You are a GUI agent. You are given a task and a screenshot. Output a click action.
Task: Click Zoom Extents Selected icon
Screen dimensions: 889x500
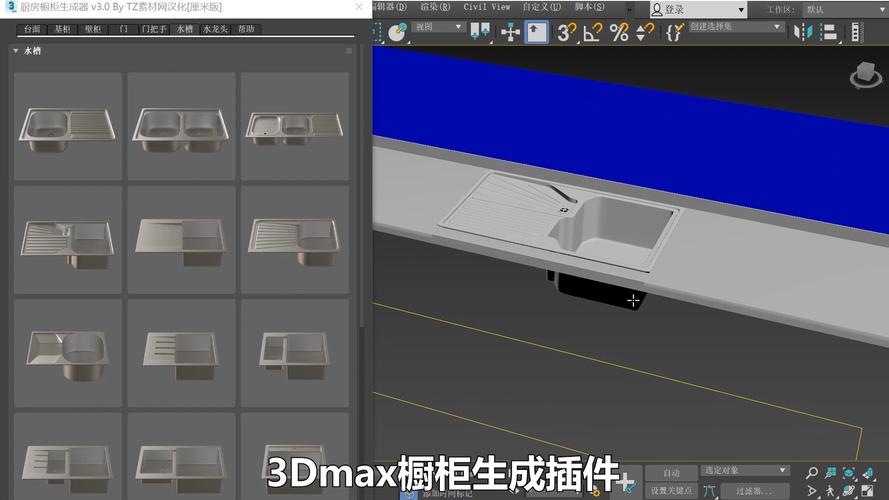point(849,472)
